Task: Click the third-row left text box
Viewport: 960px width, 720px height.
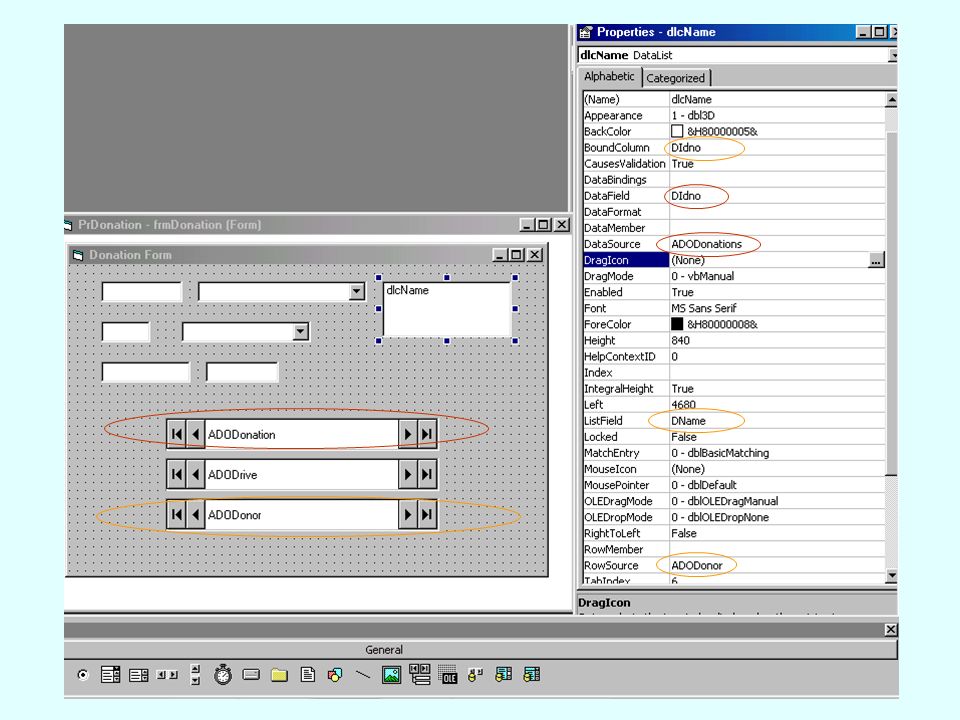Action: click(146, 372)
